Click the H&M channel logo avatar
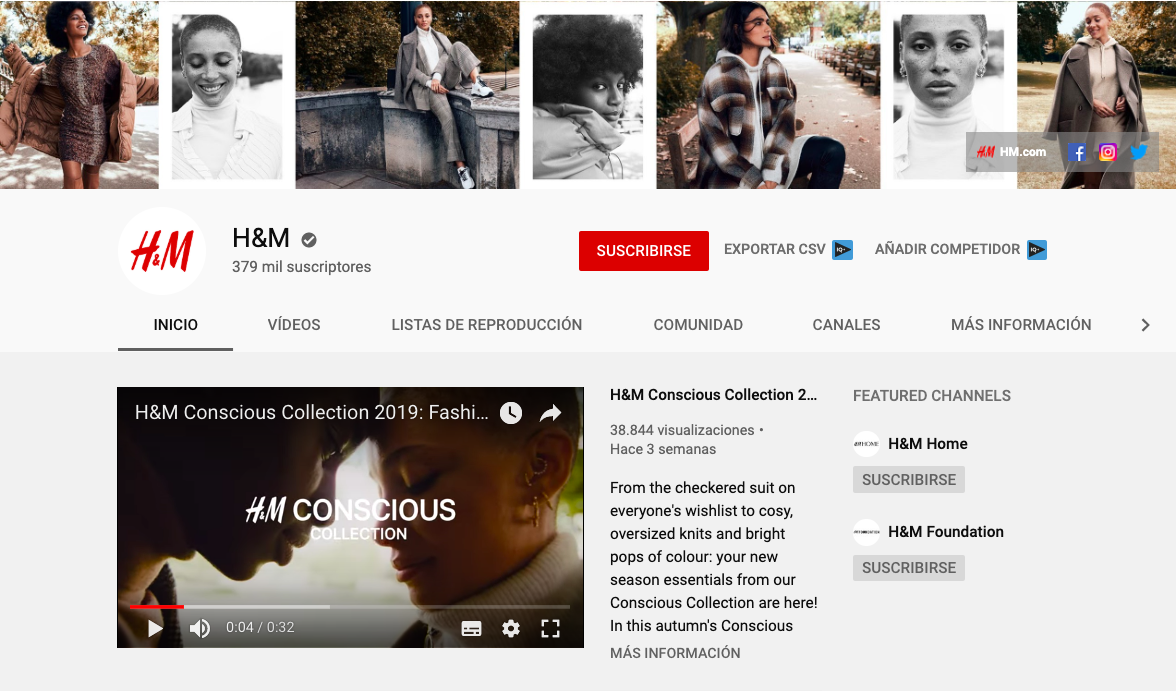The image size is (1176, 691). (x=162, y=251)
